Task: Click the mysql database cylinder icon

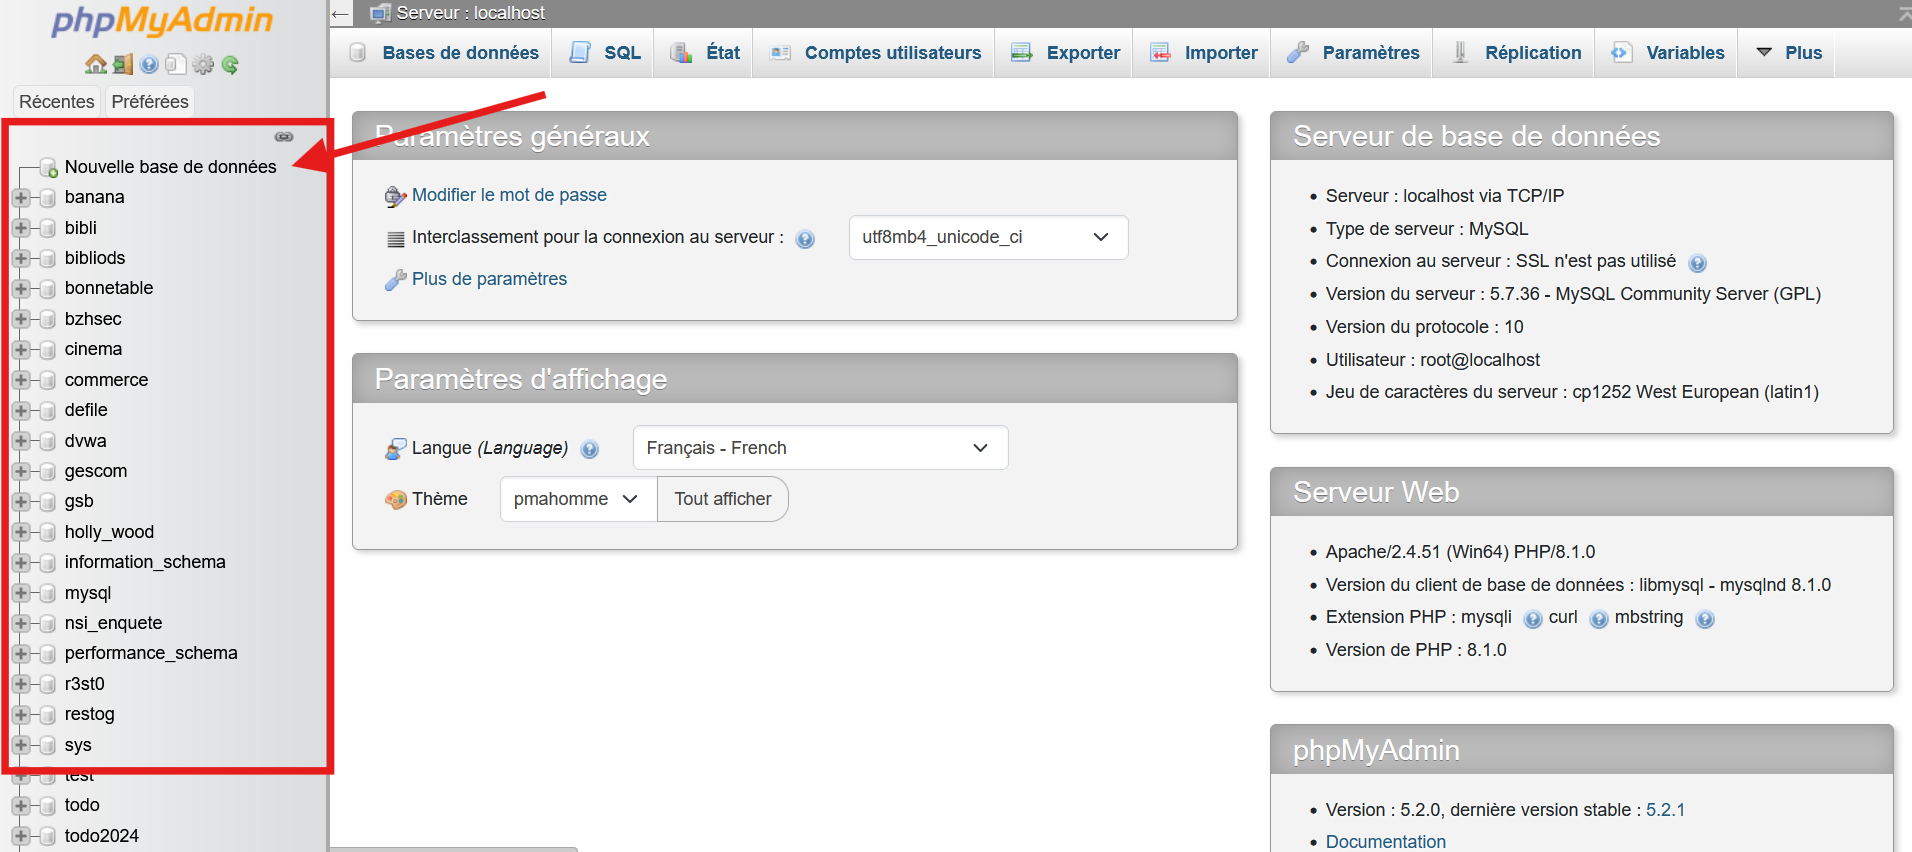Action: pyautogui.click(x=47, y=593)
